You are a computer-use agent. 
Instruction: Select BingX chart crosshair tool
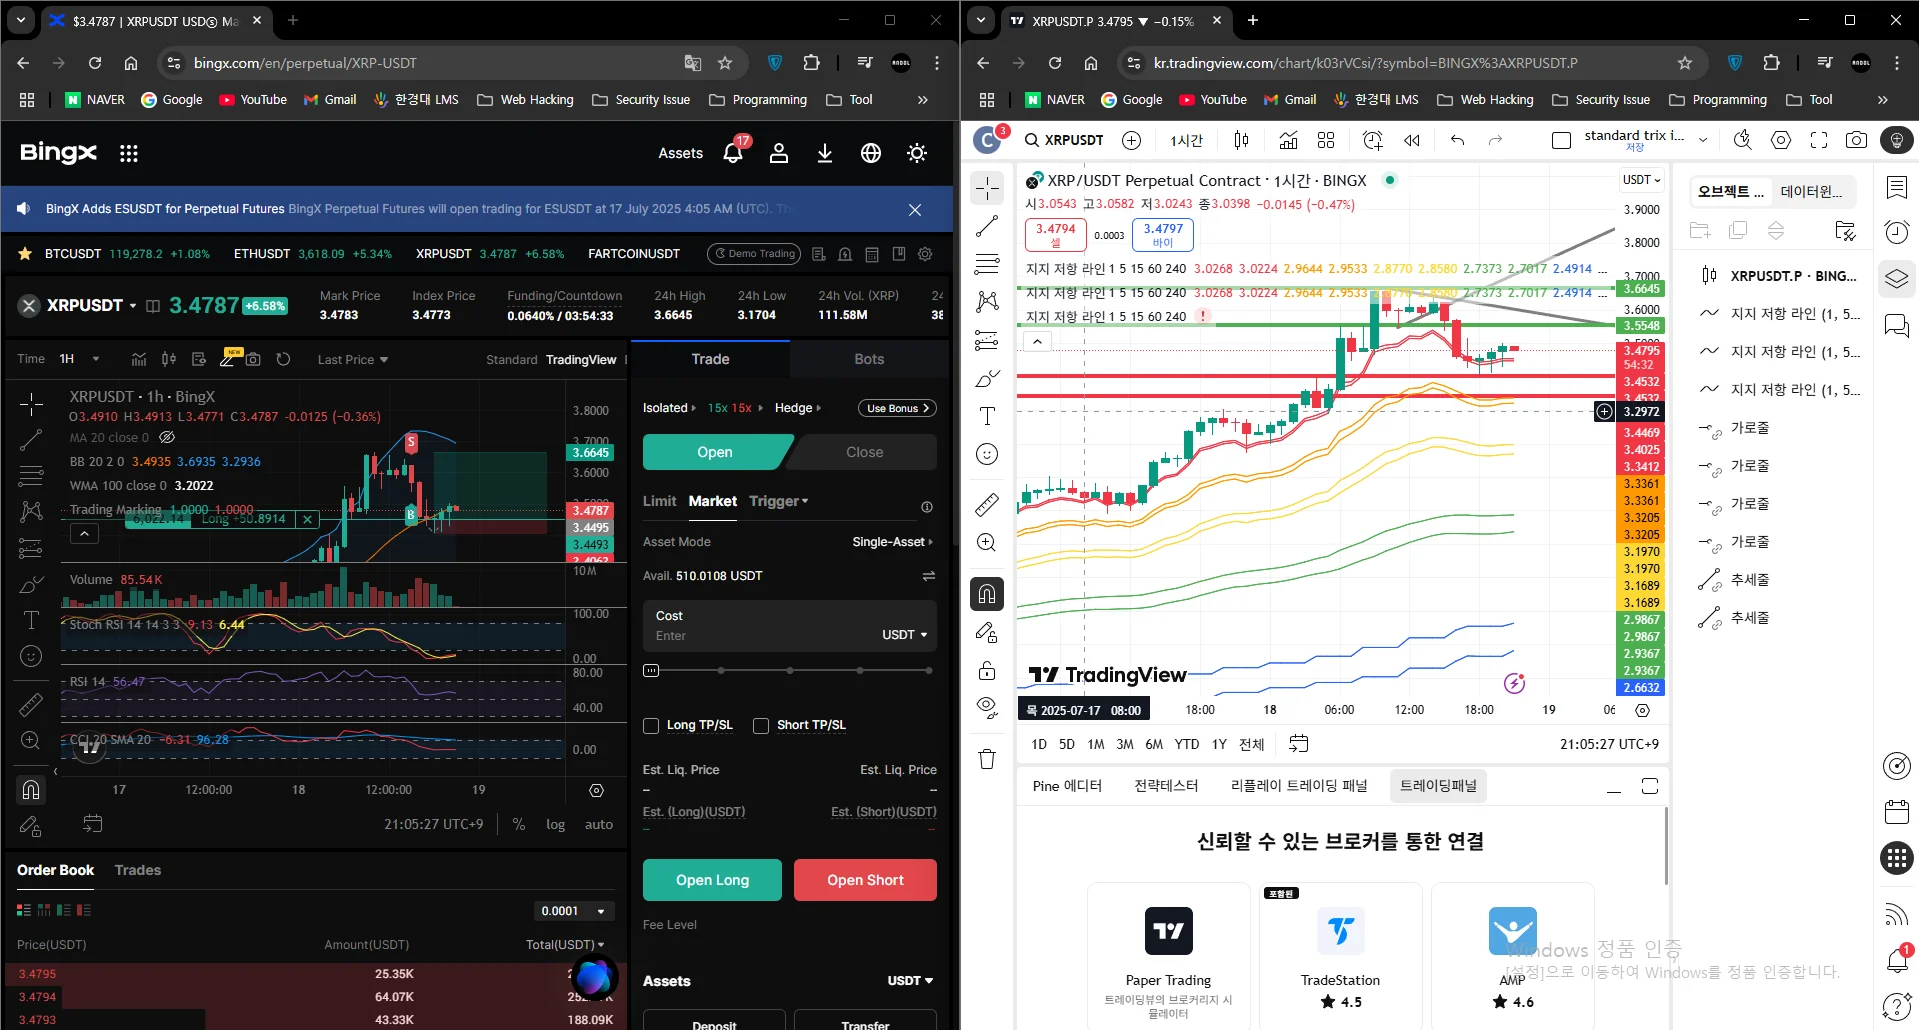click(x=31, y=403)
